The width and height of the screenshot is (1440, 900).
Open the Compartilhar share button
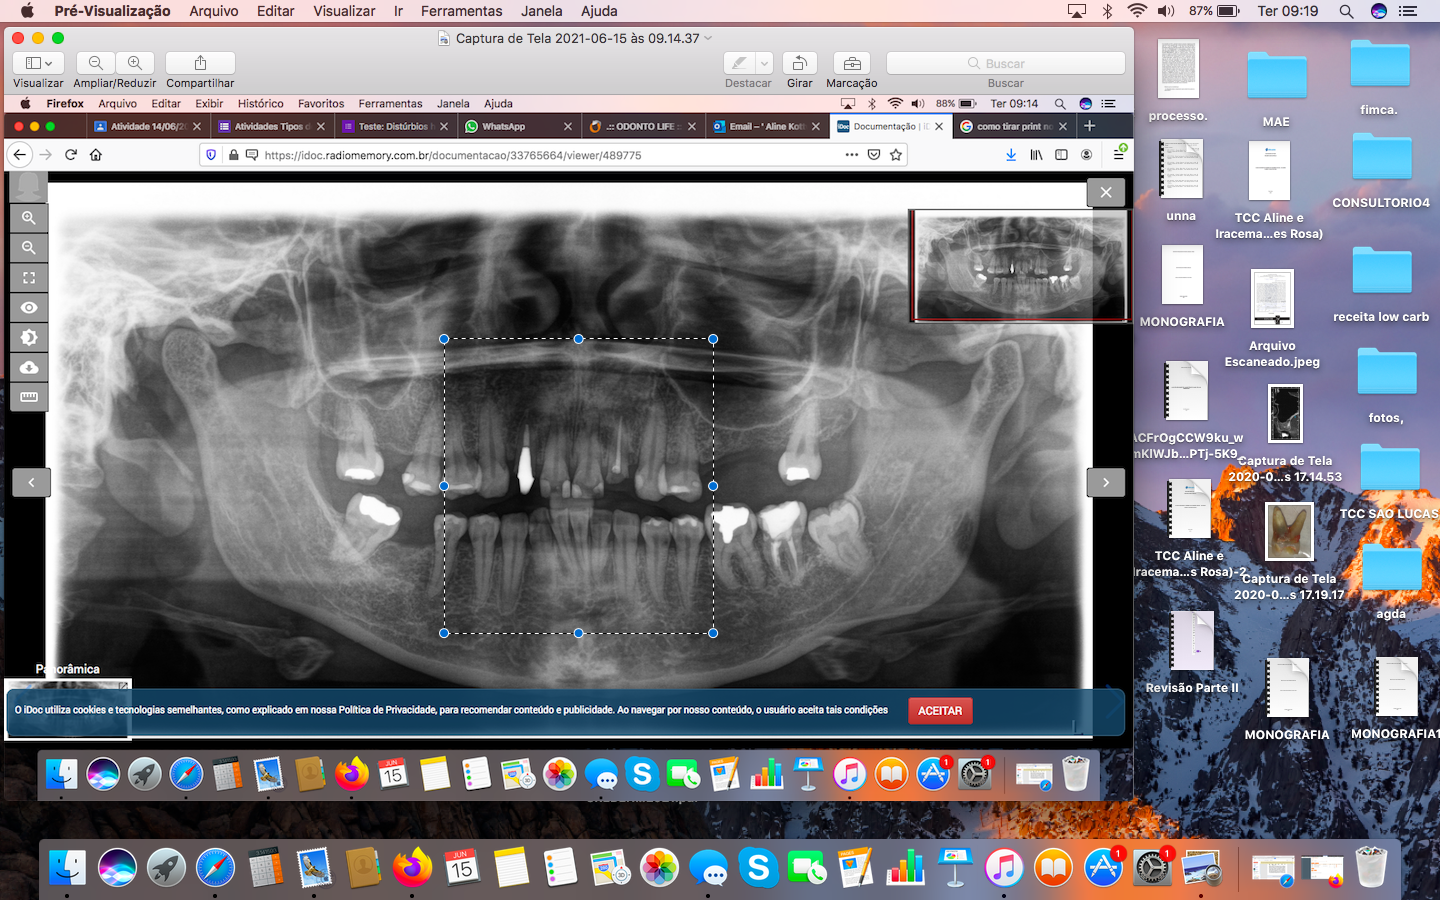pyautogui.click(x=200, y=63)
